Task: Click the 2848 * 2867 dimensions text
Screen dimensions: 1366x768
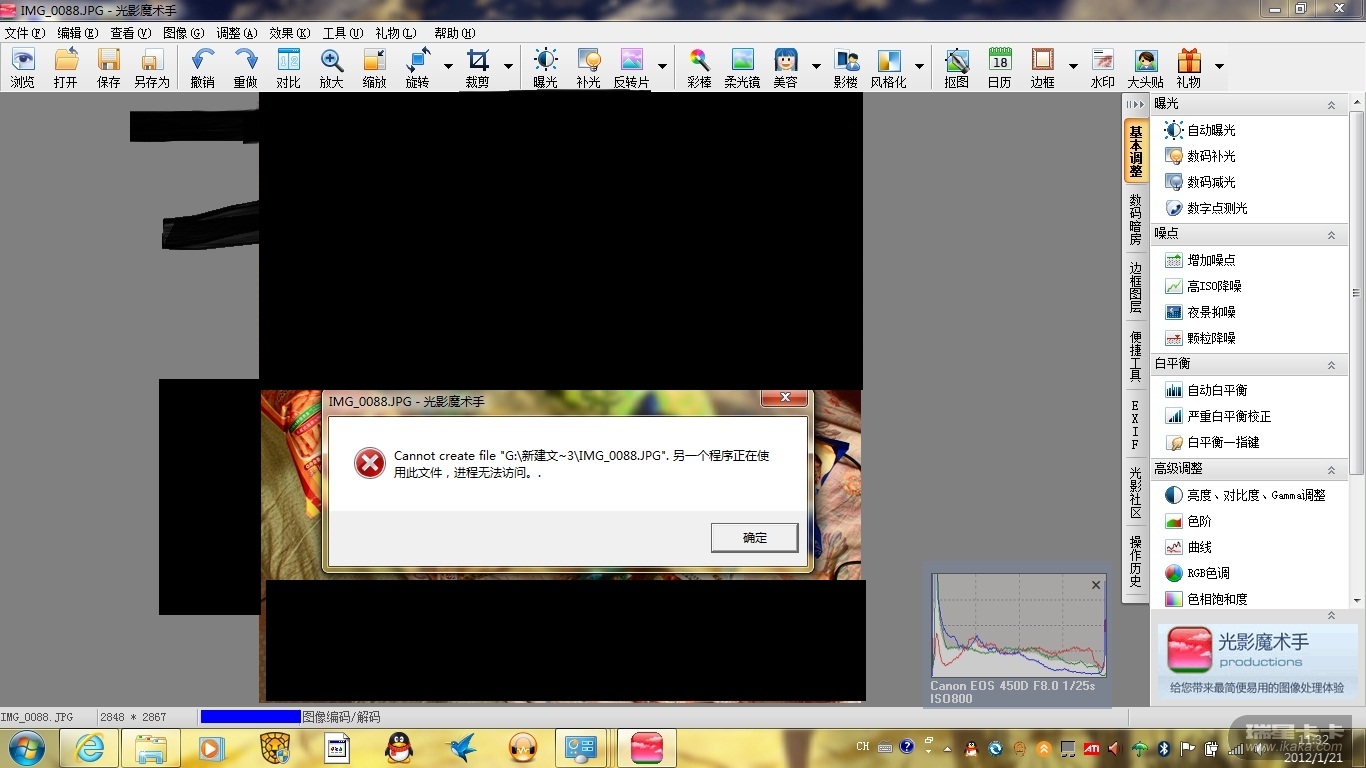Action: (133, 717)
